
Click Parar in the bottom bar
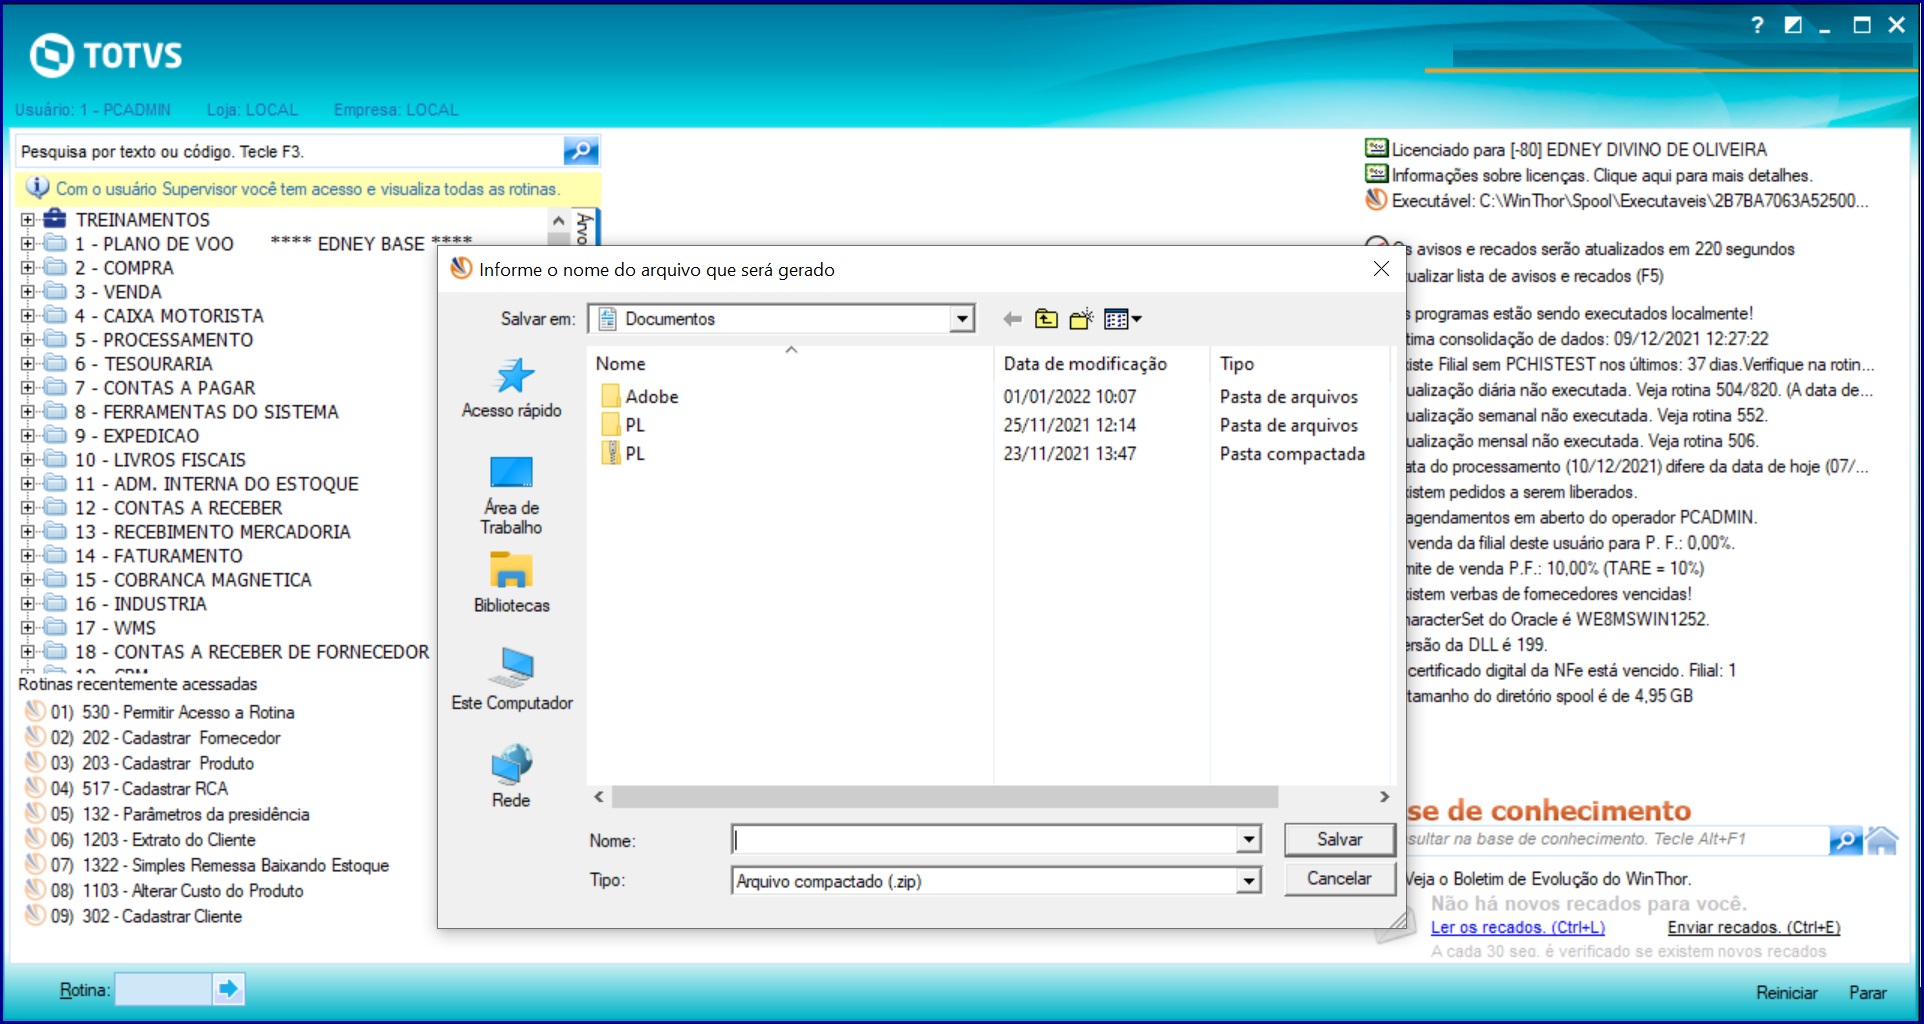1867,993
